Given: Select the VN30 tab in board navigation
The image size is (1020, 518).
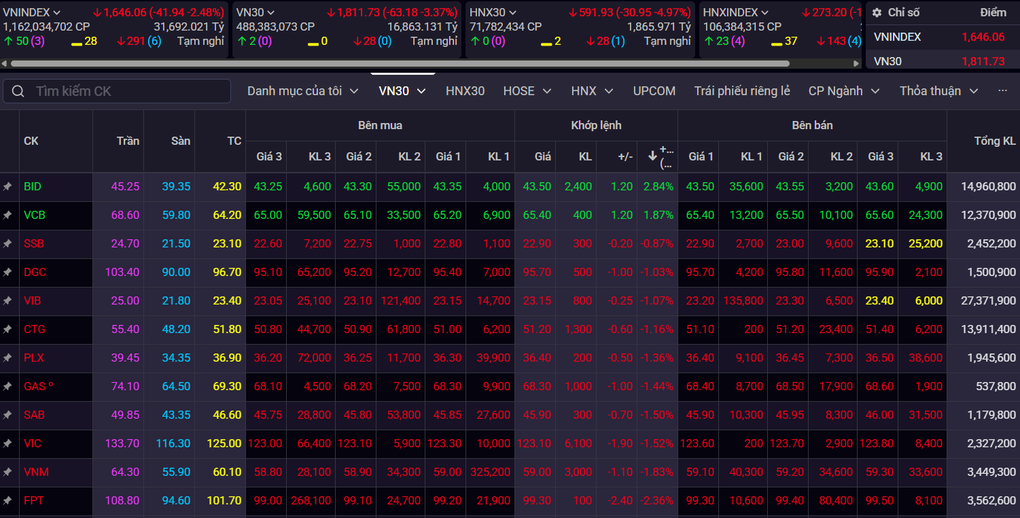Looking at the screenshot, I should click(402, 91).
